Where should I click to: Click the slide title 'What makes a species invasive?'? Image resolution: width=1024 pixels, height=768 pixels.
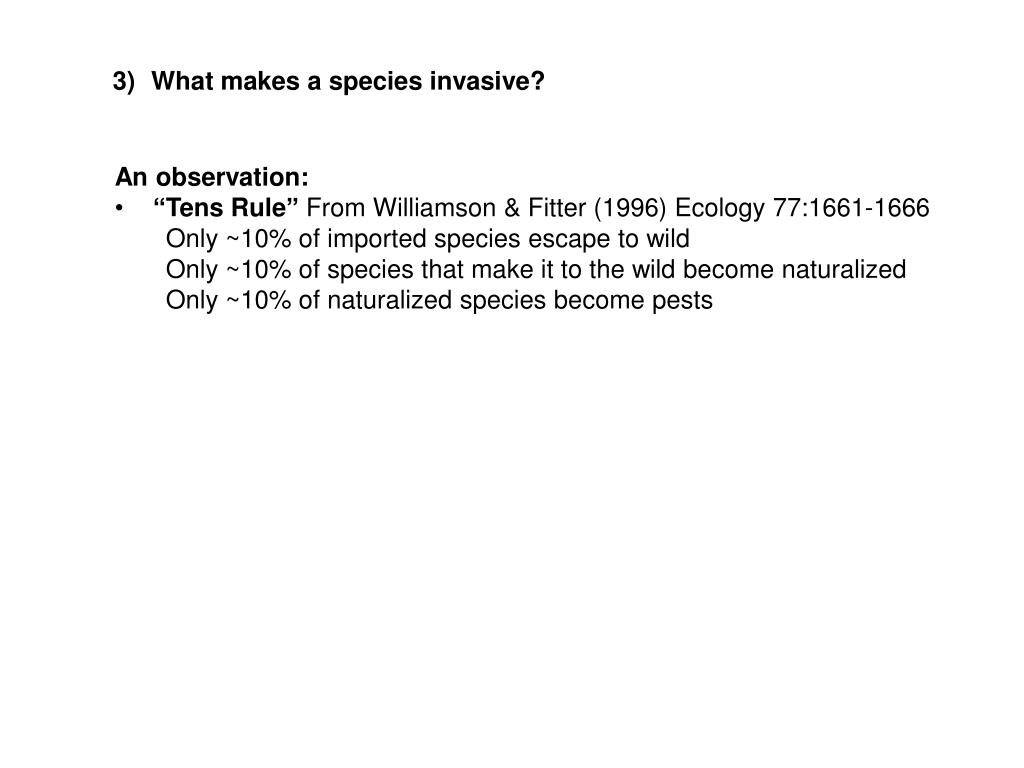347,82
